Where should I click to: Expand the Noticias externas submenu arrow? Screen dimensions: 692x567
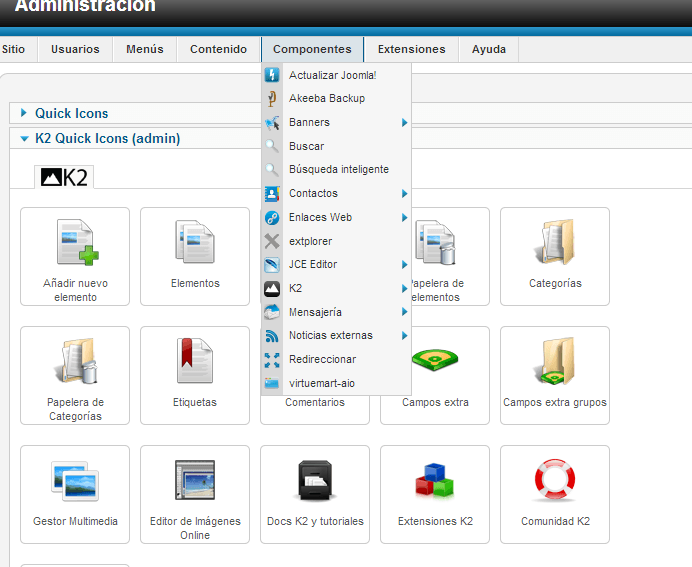[x=404, y=336]
